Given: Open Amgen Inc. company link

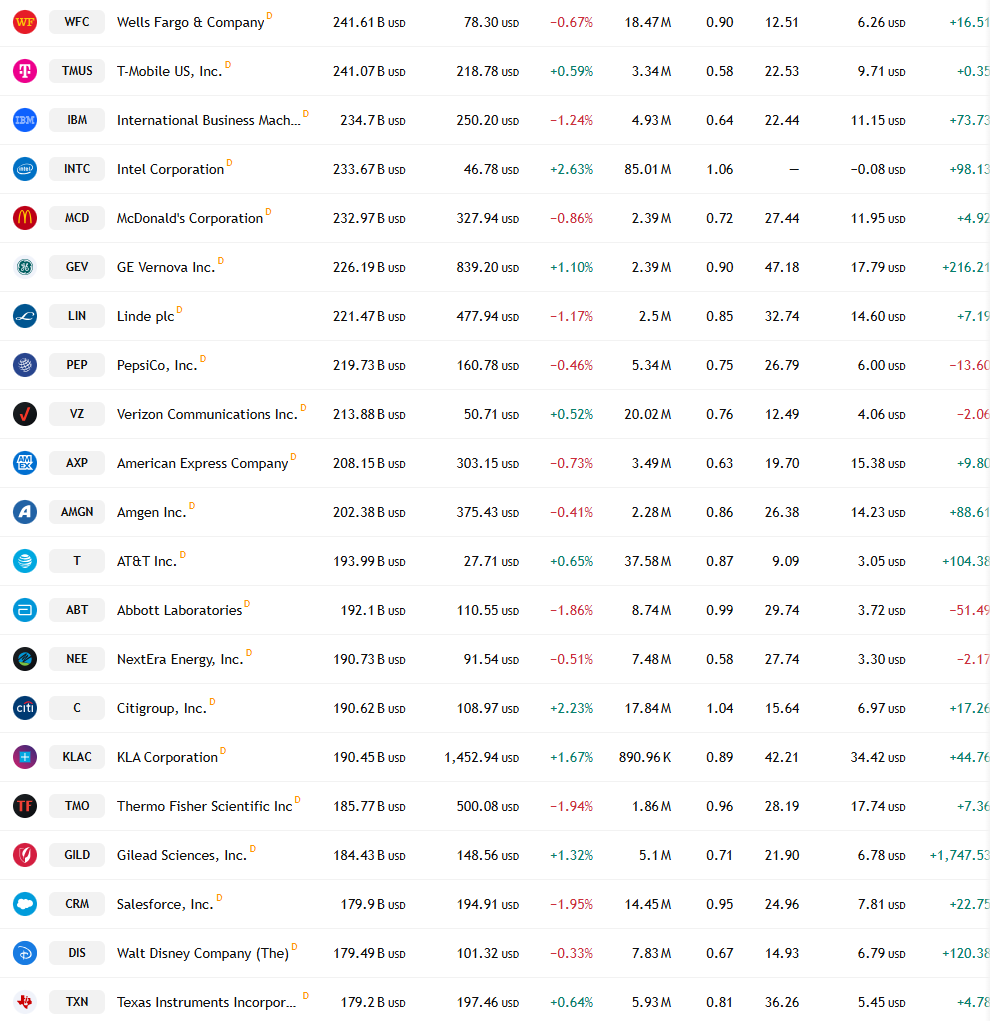Looking at the screenshot, I should [151, 512].
